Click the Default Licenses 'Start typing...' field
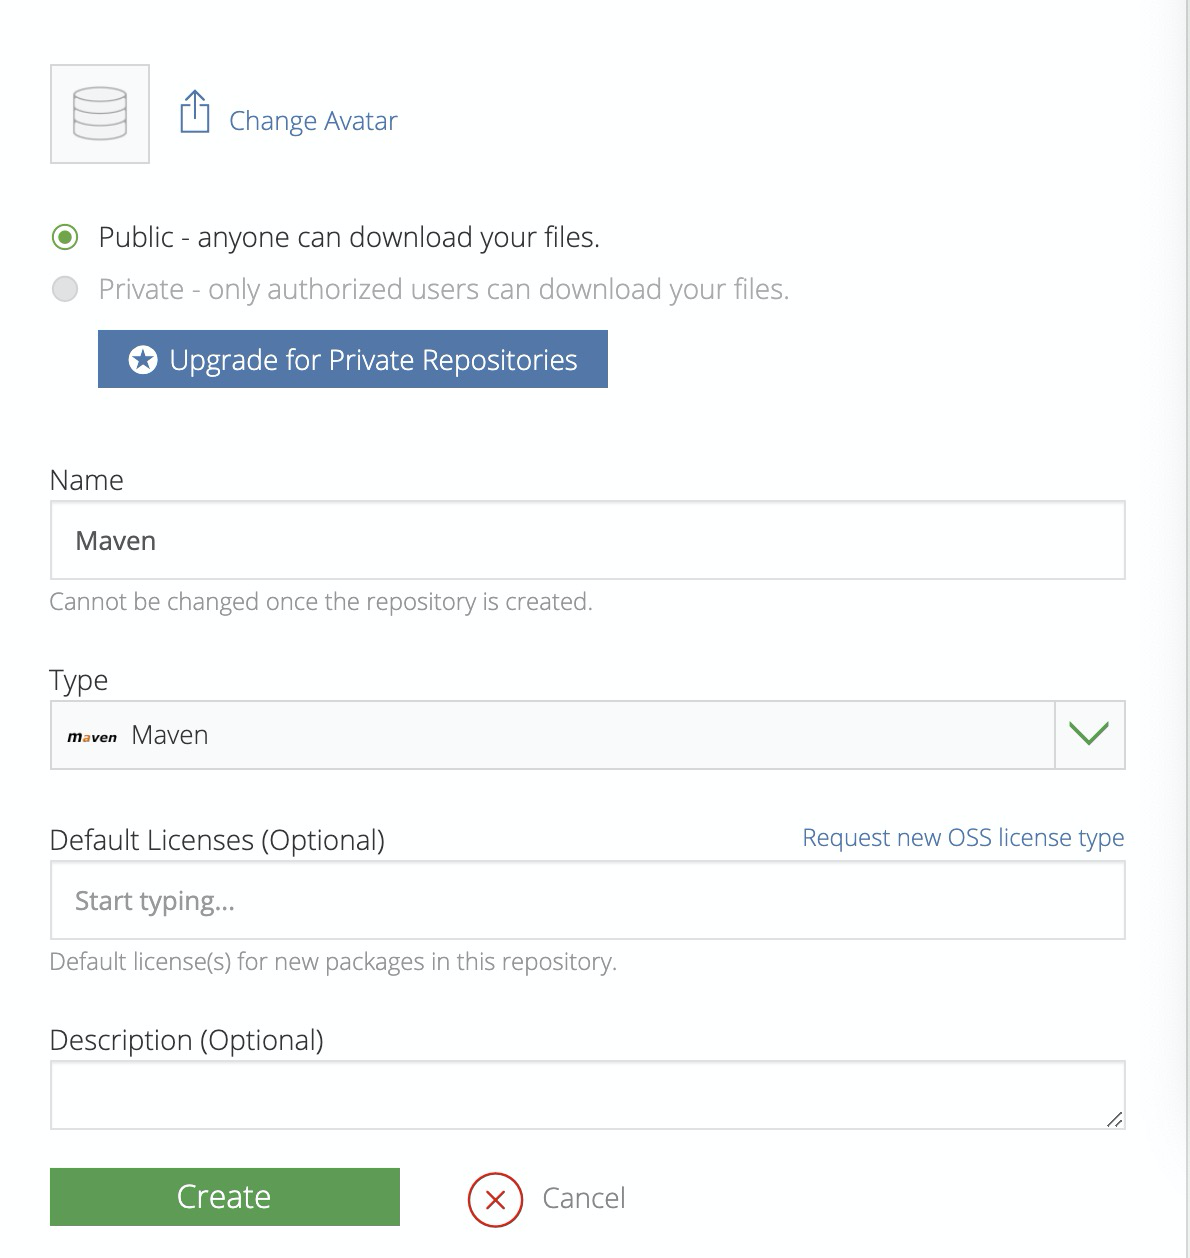 click(x=587, y=900)
